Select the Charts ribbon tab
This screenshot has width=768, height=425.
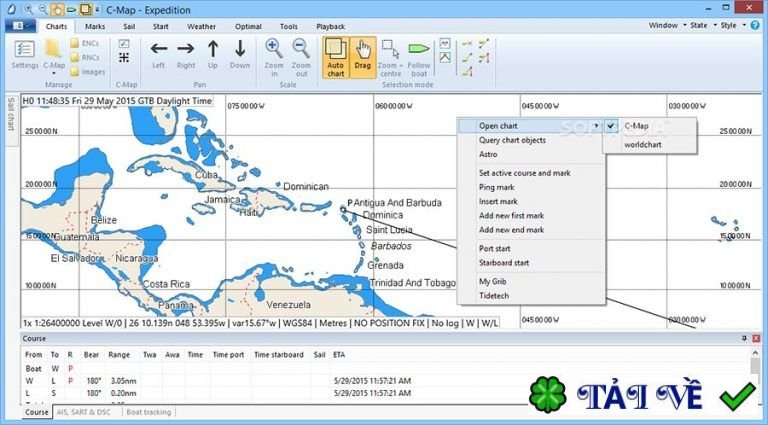coord(56,26)
